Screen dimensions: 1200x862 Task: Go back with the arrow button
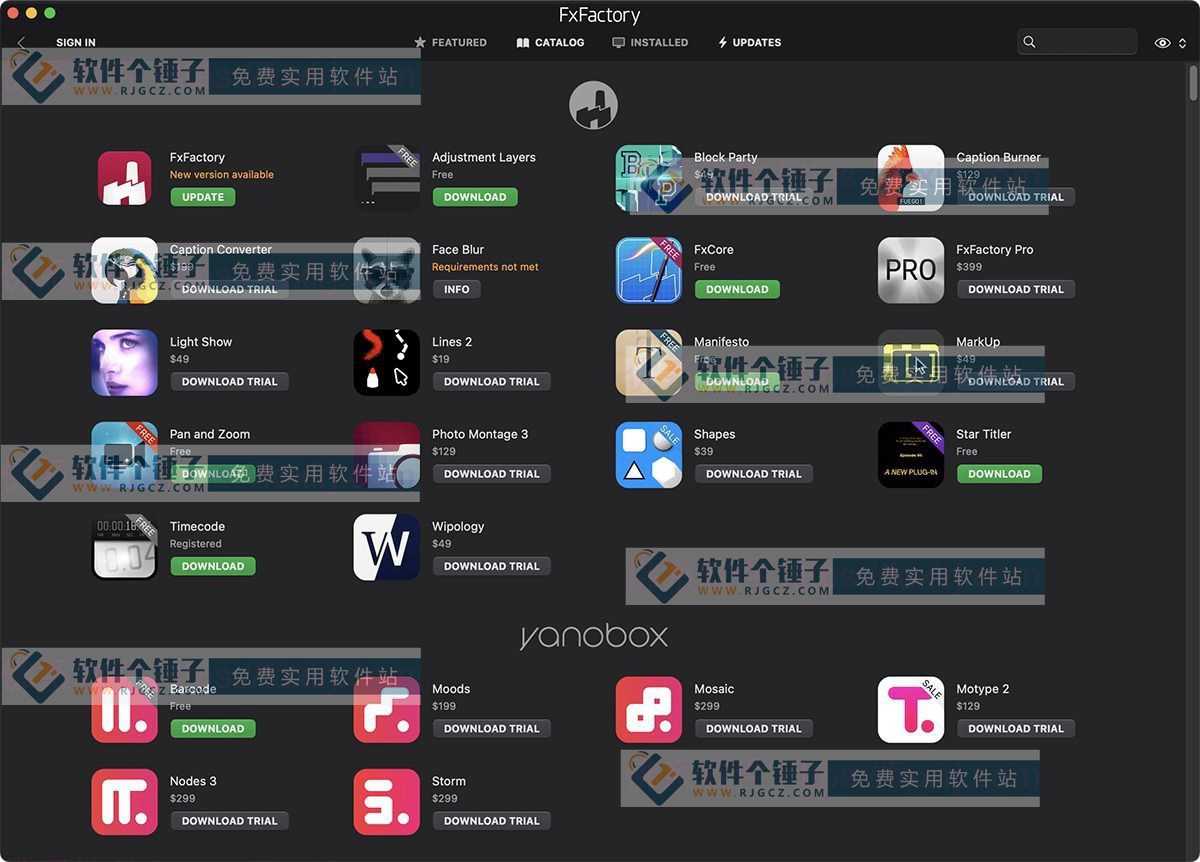click(22, 42)
